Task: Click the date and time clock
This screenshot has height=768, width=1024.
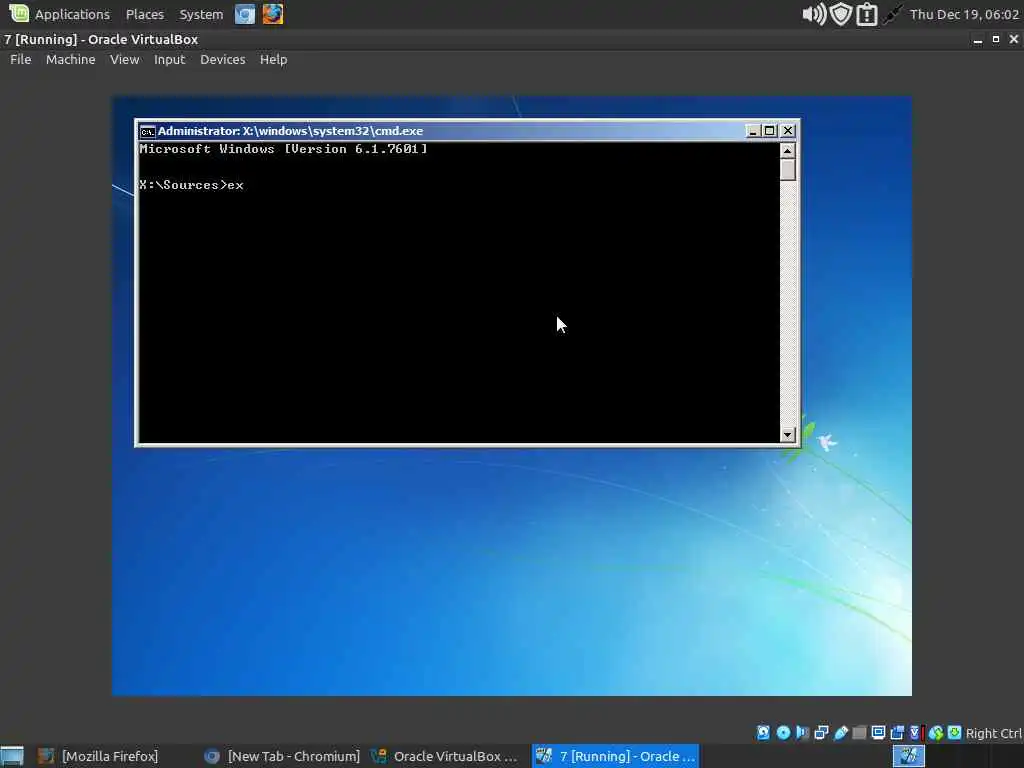Action: (x=964, y=14)
